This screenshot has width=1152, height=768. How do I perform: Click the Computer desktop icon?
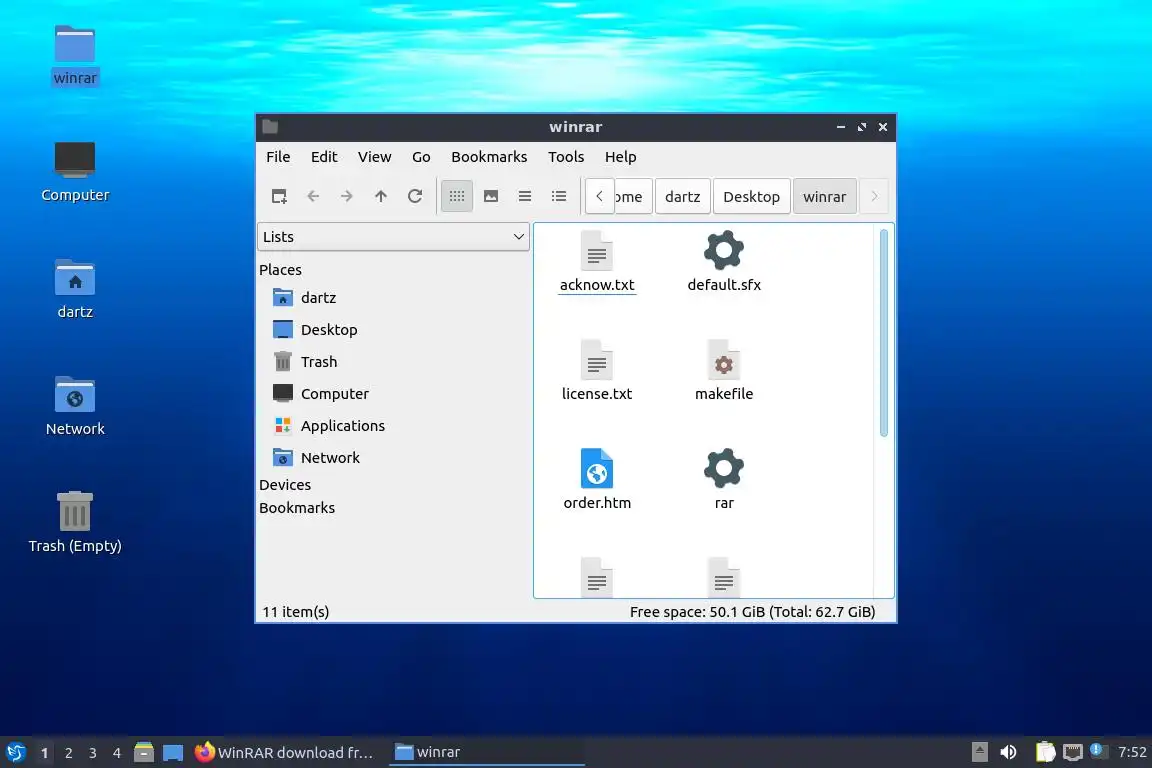pos(75,172)
